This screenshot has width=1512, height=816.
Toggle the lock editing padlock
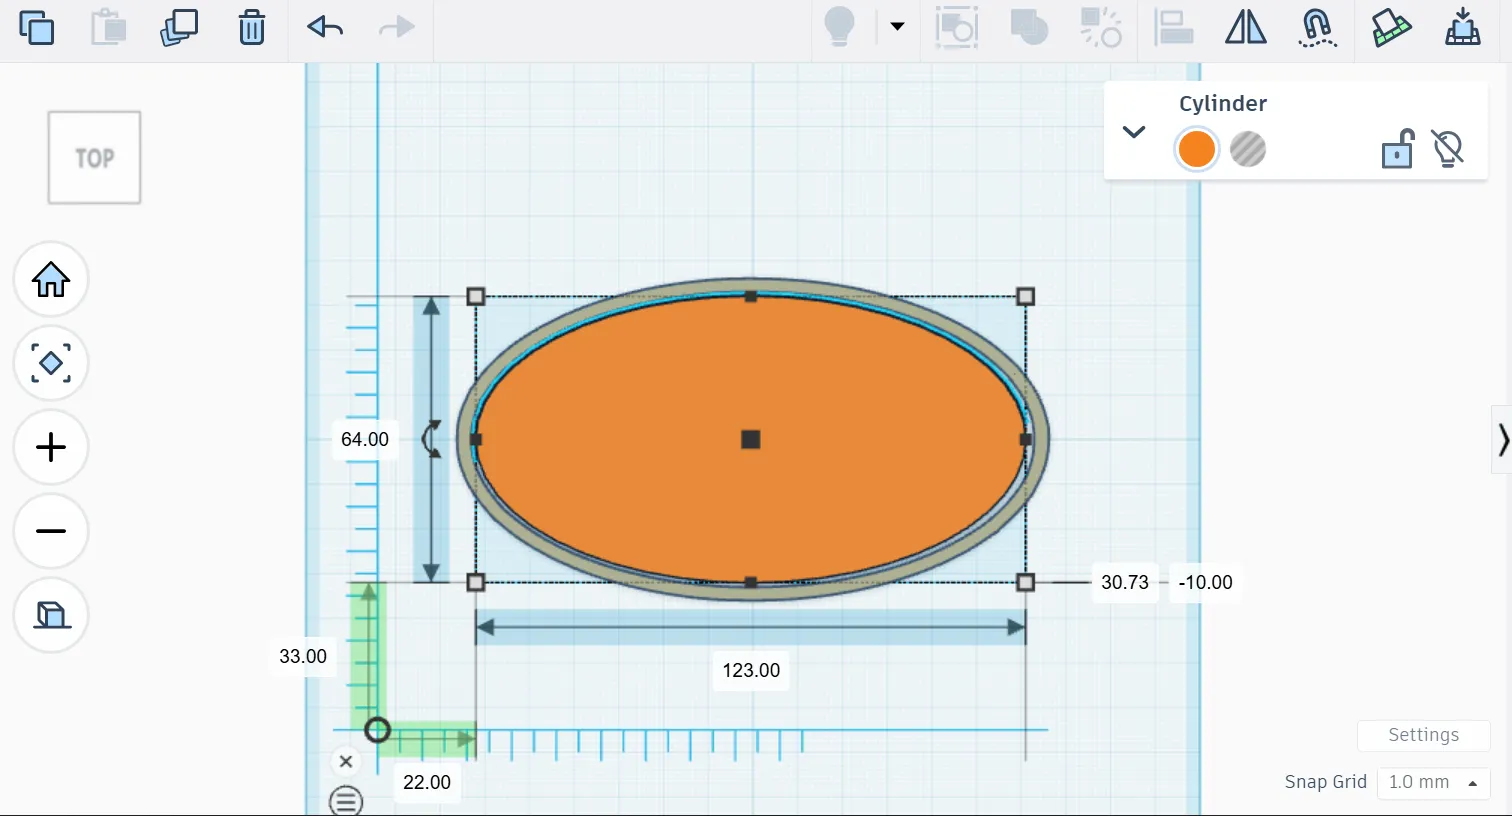[x=1397, y=150]
